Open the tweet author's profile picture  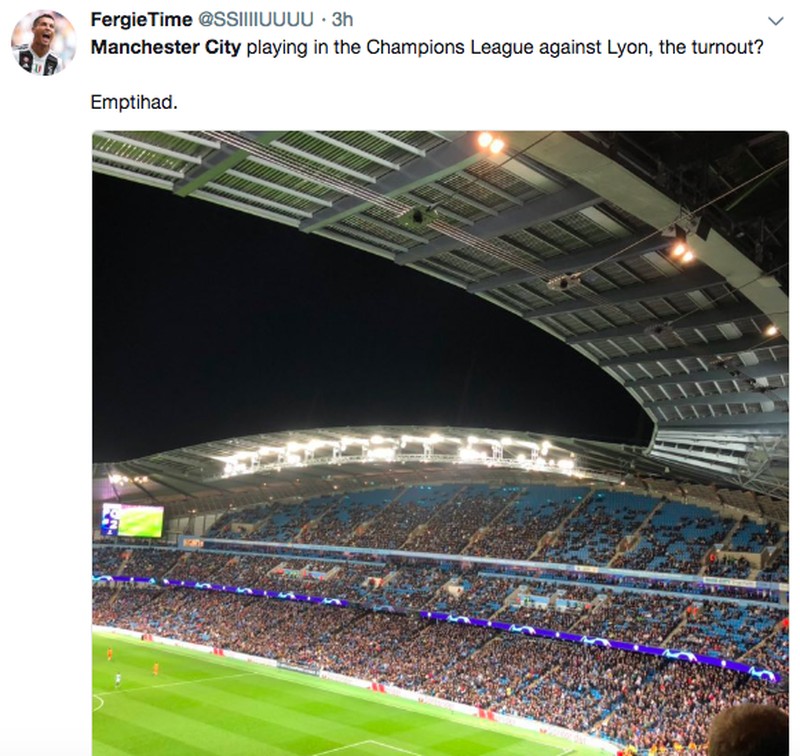43,43
